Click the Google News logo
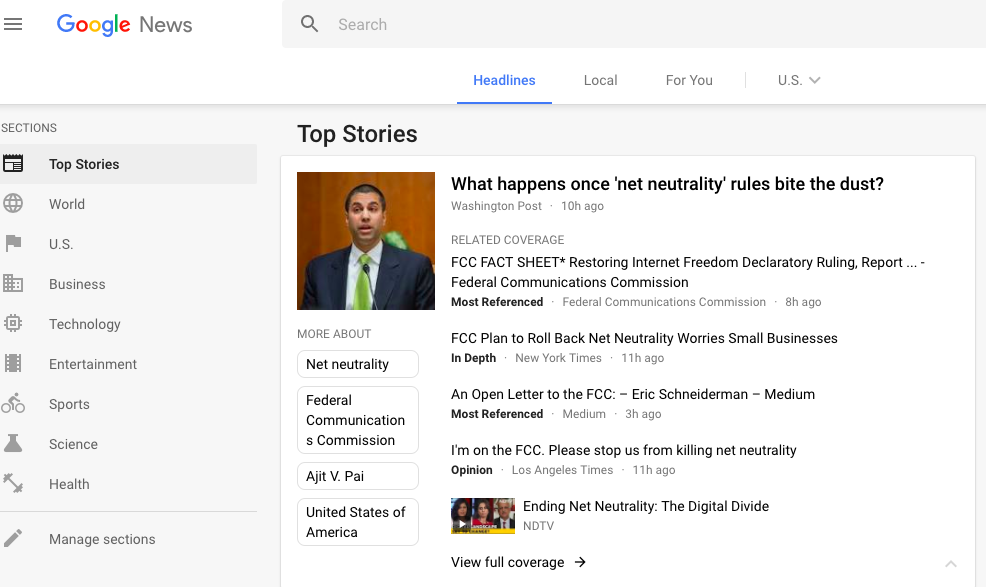This screenshot has width=986, height=587. click(125, 25)
